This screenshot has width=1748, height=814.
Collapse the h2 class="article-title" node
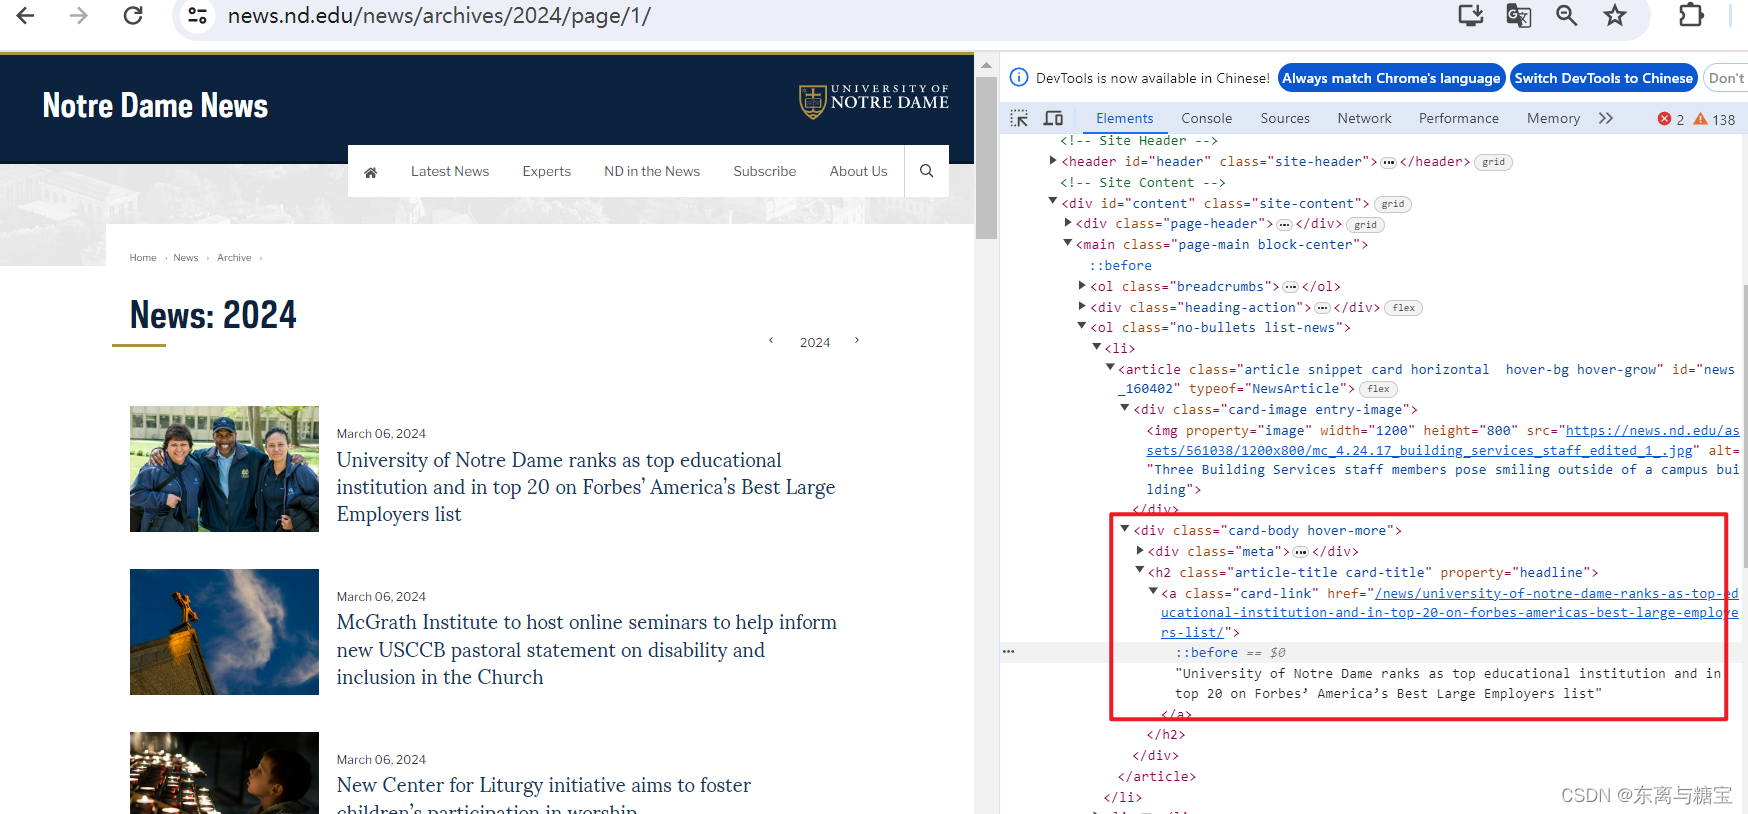coord(1139,570)
